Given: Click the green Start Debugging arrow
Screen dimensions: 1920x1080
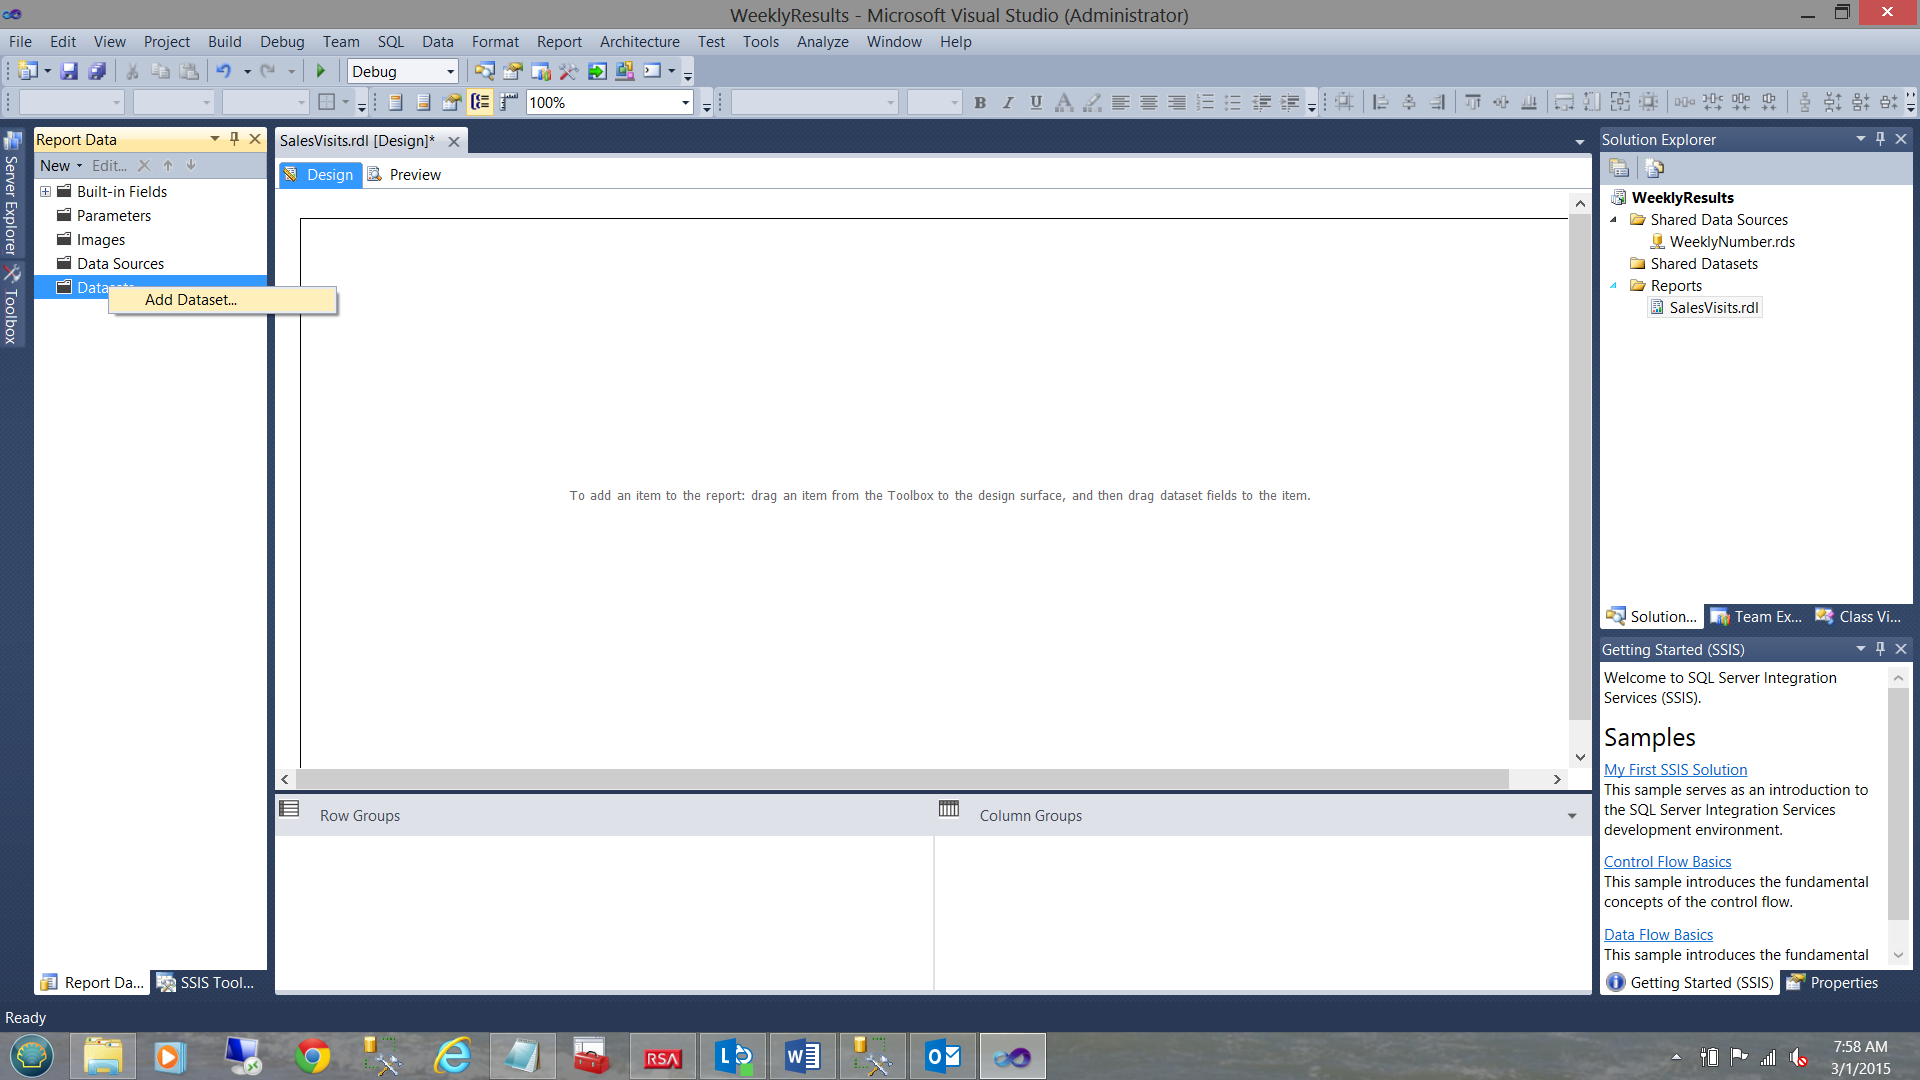Looking at the screenshot, I should point(321,71).
